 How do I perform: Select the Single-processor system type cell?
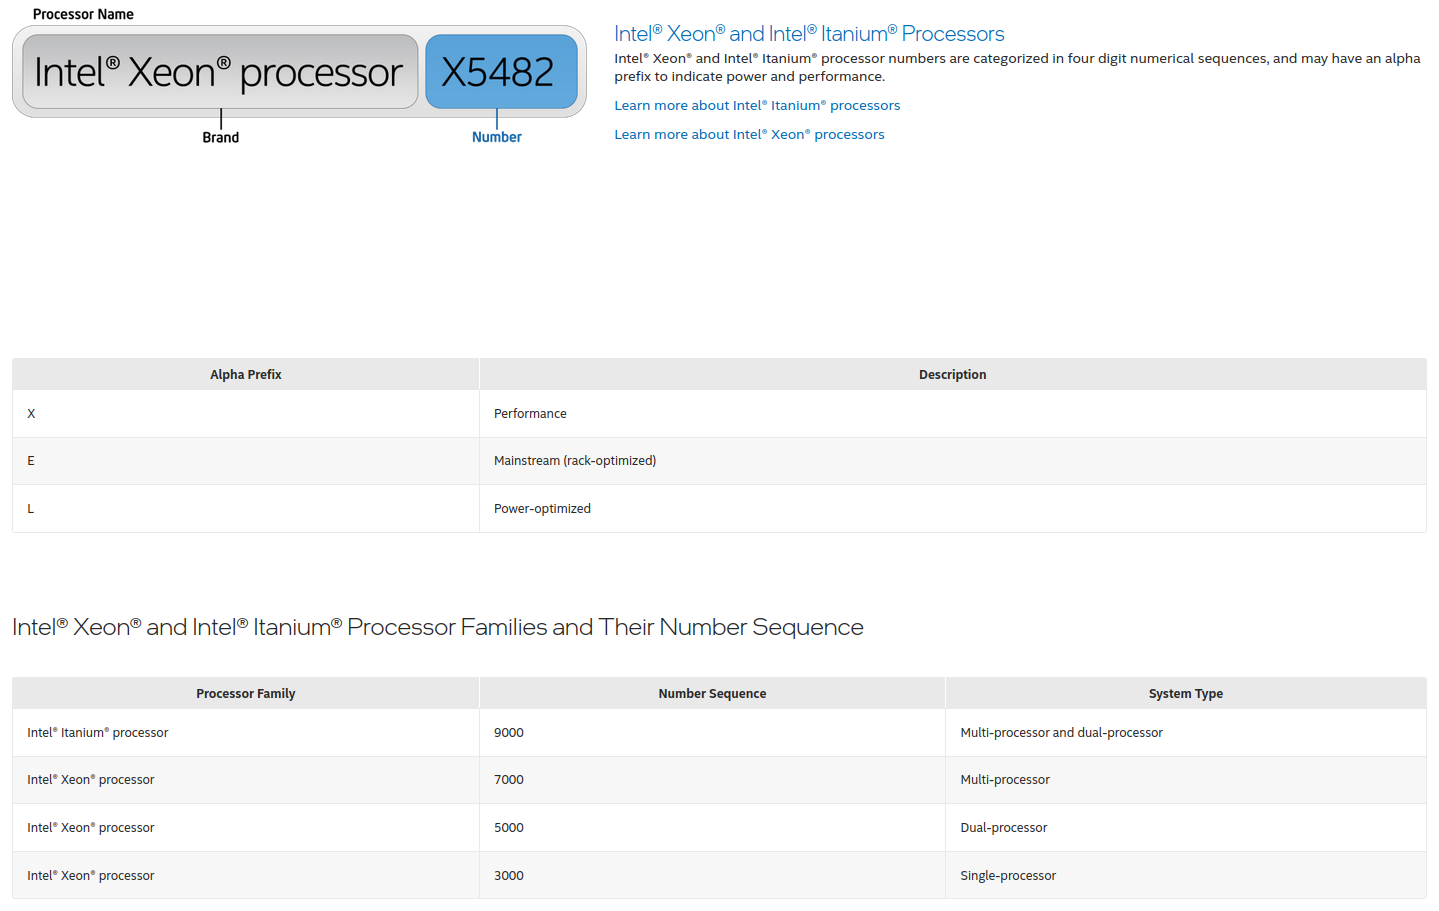pos(1008,875)
